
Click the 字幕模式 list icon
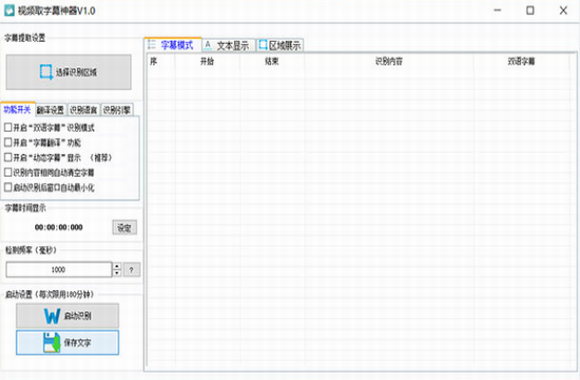pos(152,45)
